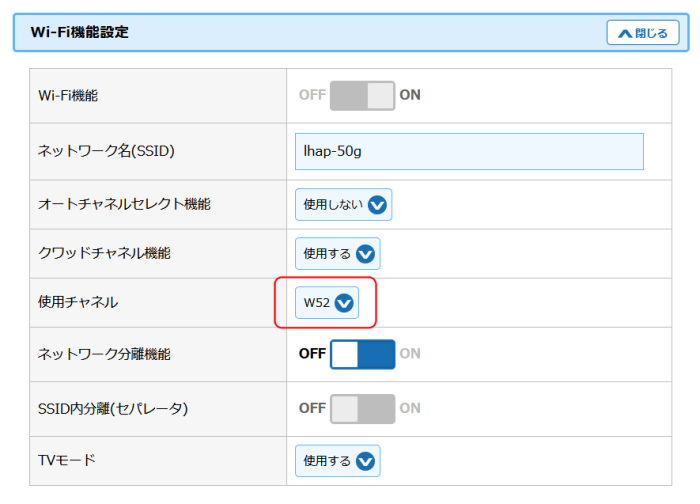The height and width of the screenshot is (504, 700).
Task: Click the ネットワーク名(SSID) text field
Action: point(469,152)
